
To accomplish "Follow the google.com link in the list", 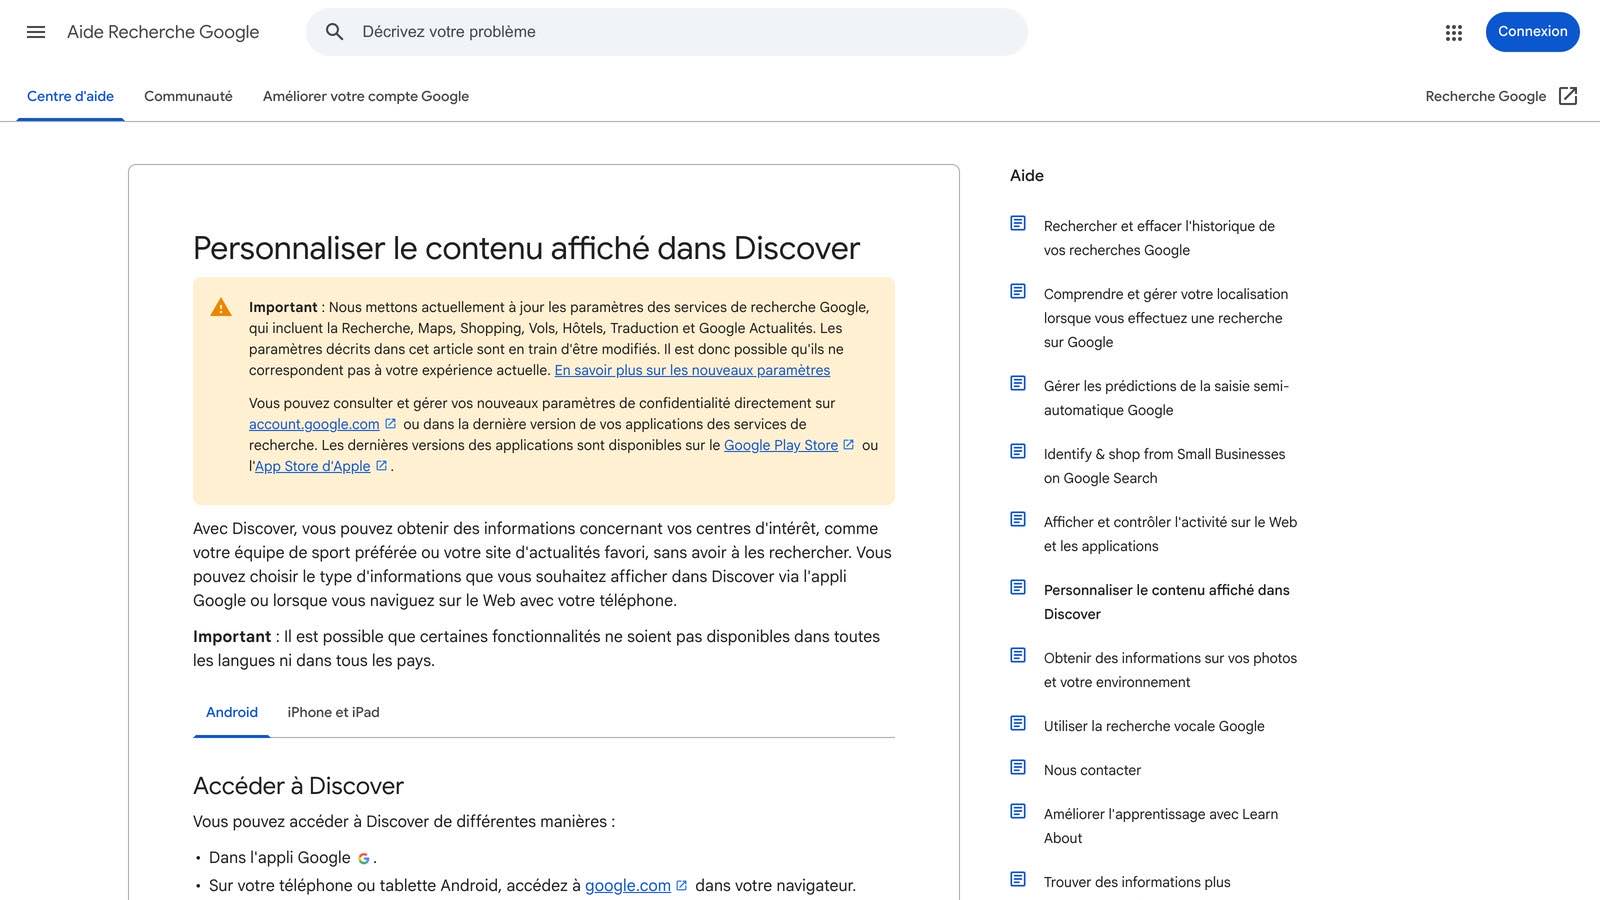I will tap(628, 886).
